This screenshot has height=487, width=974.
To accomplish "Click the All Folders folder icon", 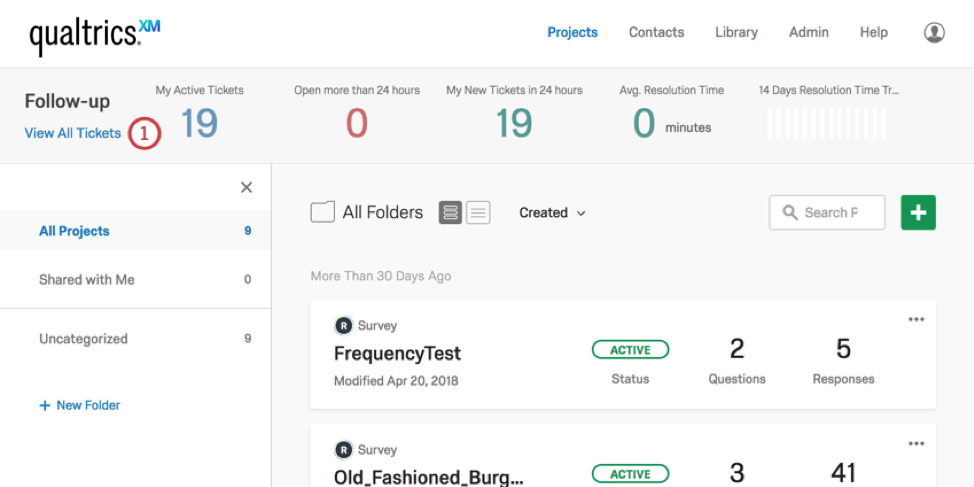I will tap(322, 212).
